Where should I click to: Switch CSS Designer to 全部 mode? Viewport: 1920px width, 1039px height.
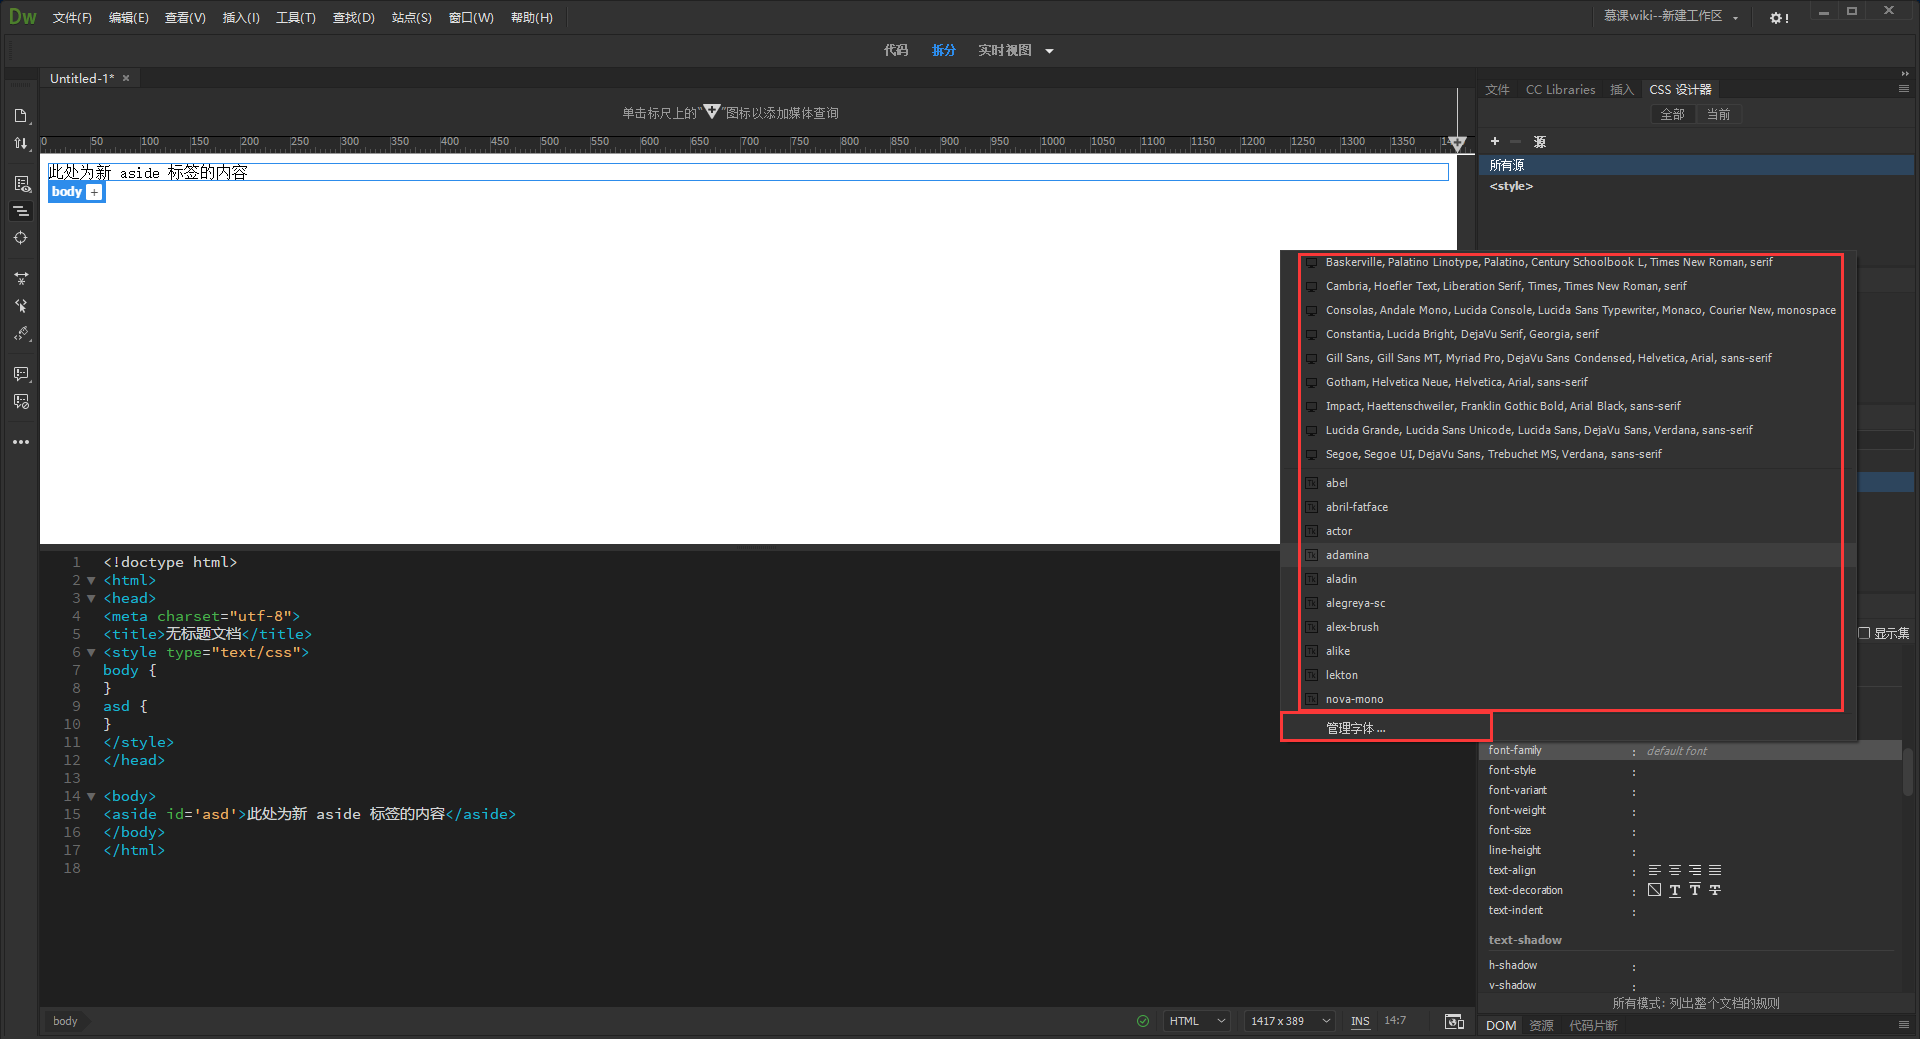tap(1672, 115)
